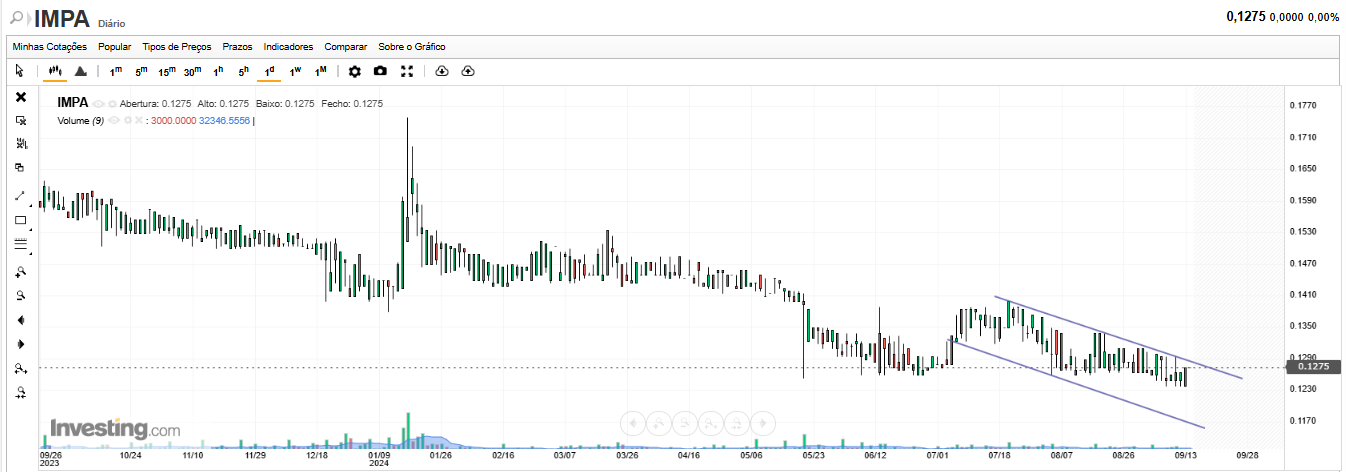Enter fullscreen chart mode

[407, 71]
